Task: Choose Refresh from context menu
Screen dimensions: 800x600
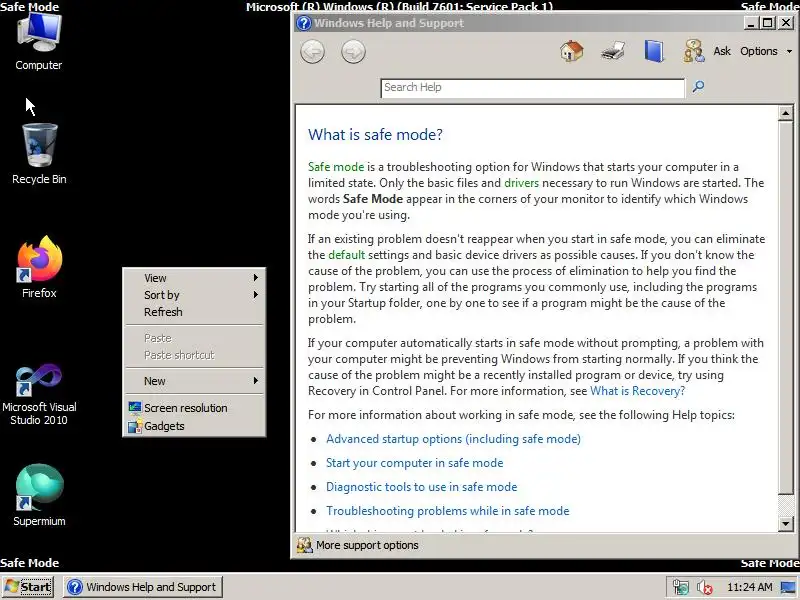Action: click(194, 312)
